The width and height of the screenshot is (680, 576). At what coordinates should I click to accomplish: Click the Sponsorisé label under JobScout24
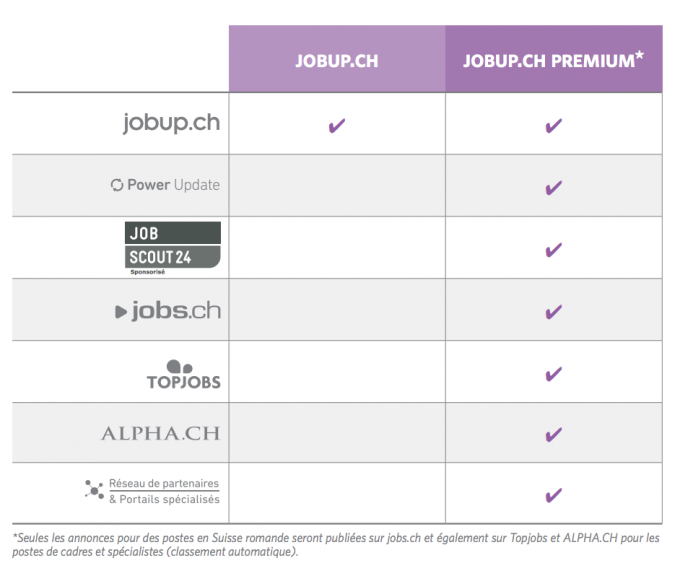point(147,272)
